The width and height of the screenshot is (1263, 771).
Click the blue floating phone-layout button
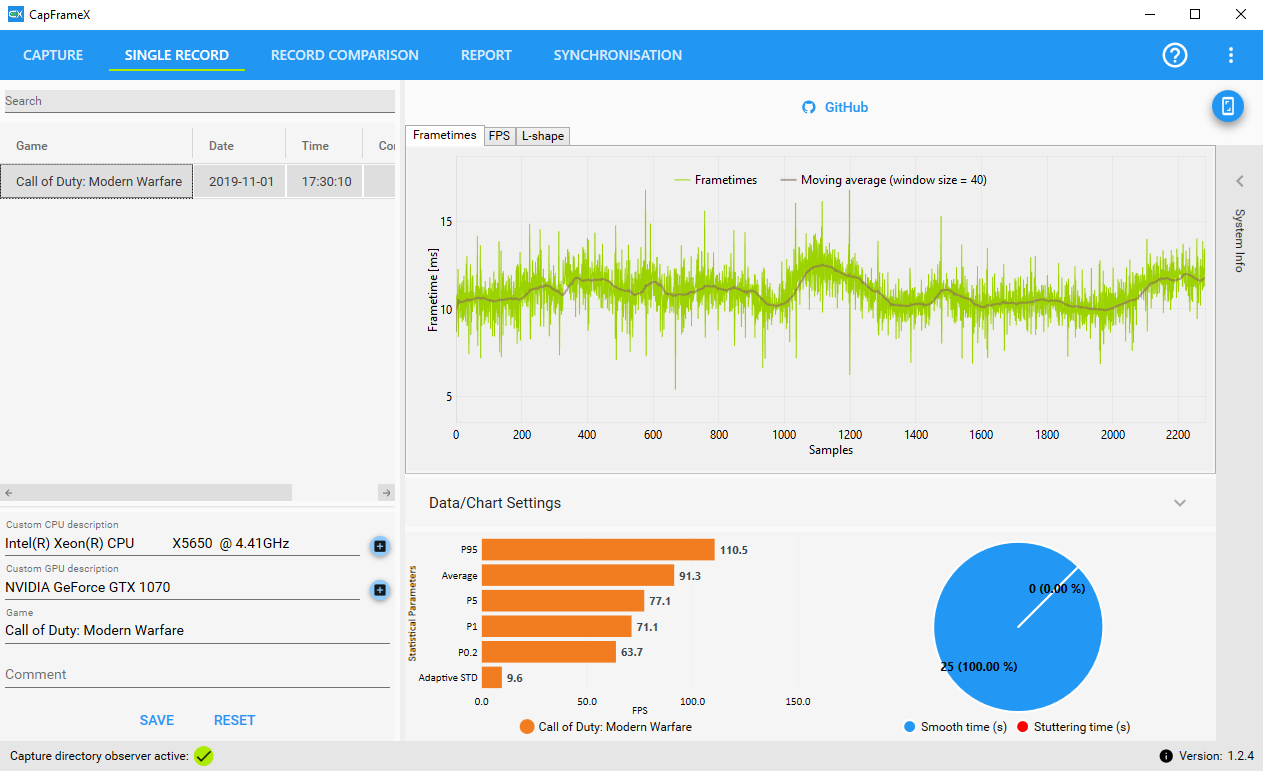[1228, 106]
